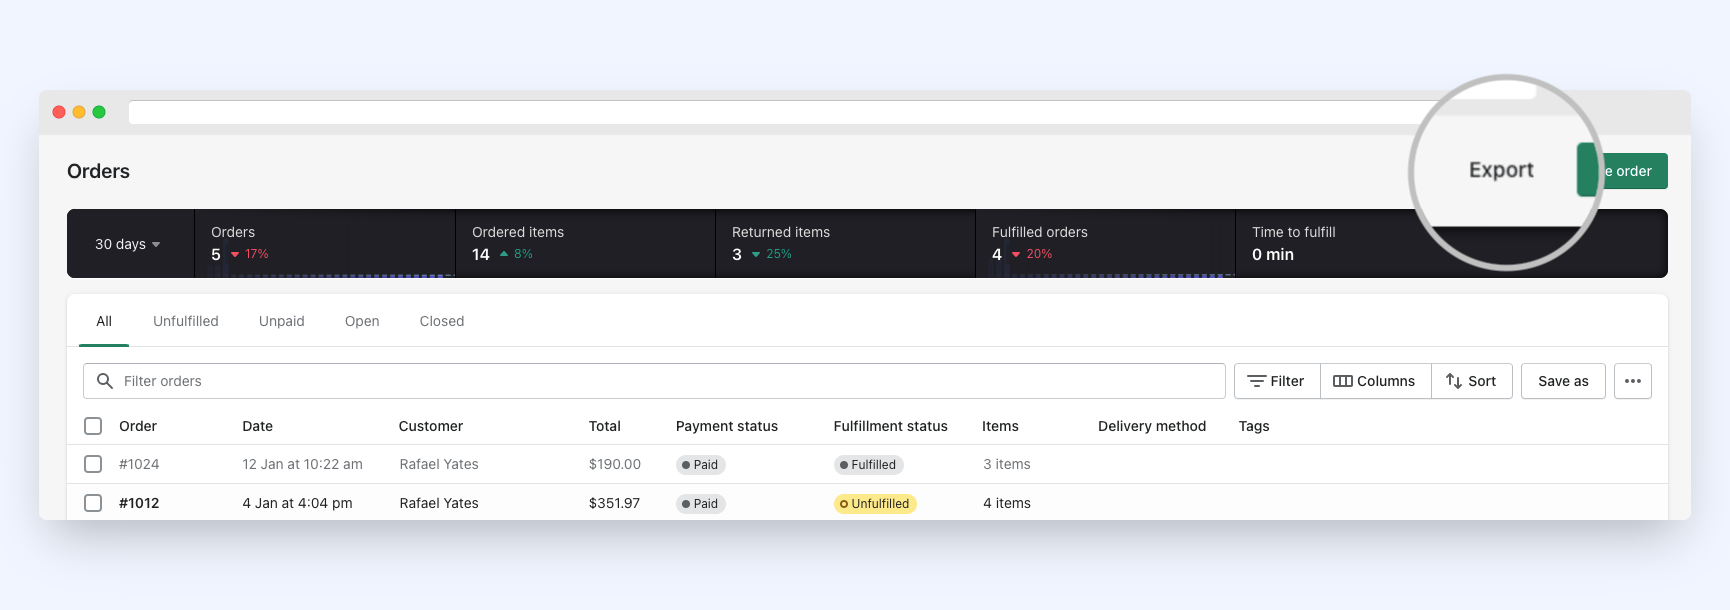This screenshot has height=610, width=1730.
Task: Switch to the All tab
Action: [104, 321]
